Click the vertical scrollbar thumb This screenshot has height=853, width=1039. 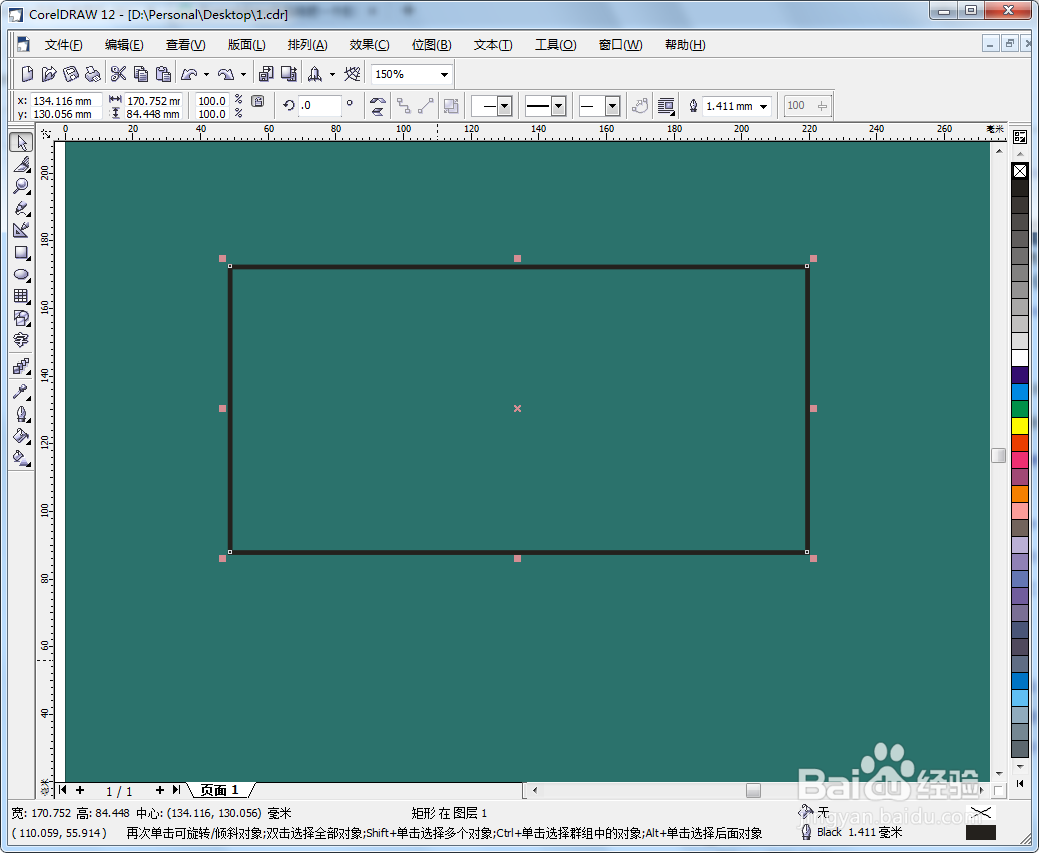pyautogui.click(x=999, y=455)
